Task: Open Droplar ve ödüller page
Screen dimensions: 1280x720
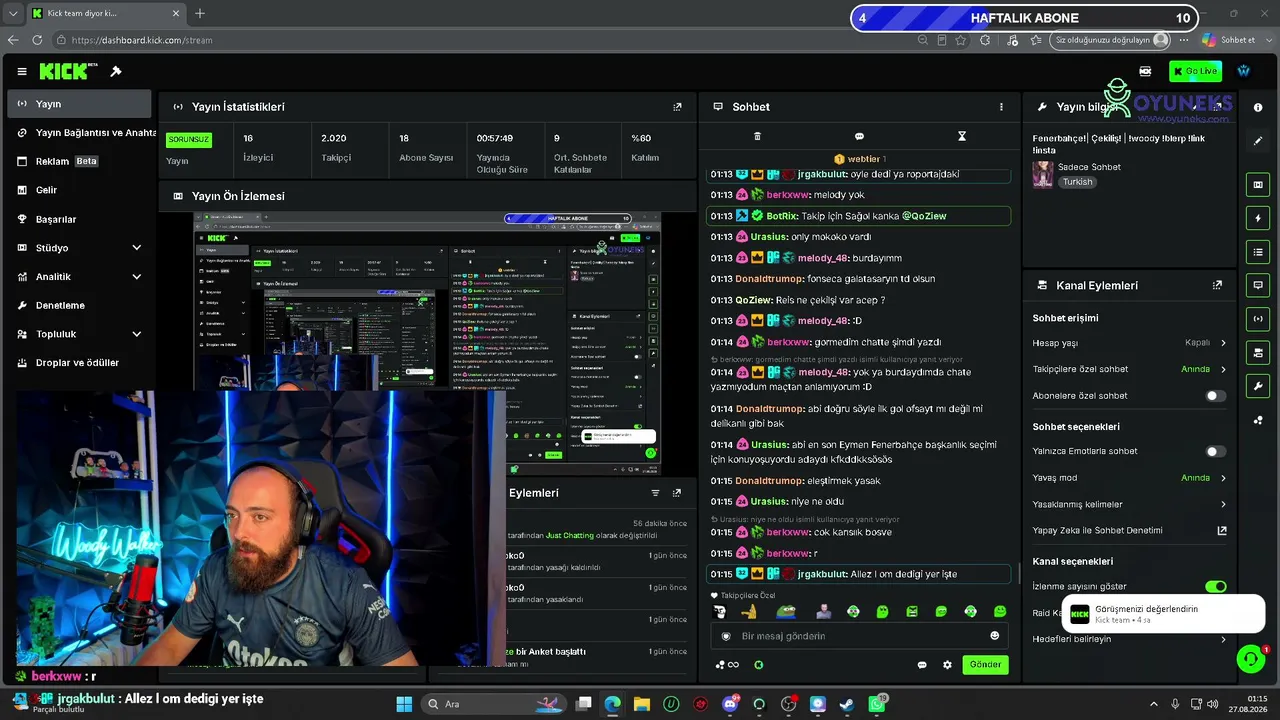Action: (x=79, y=363)
